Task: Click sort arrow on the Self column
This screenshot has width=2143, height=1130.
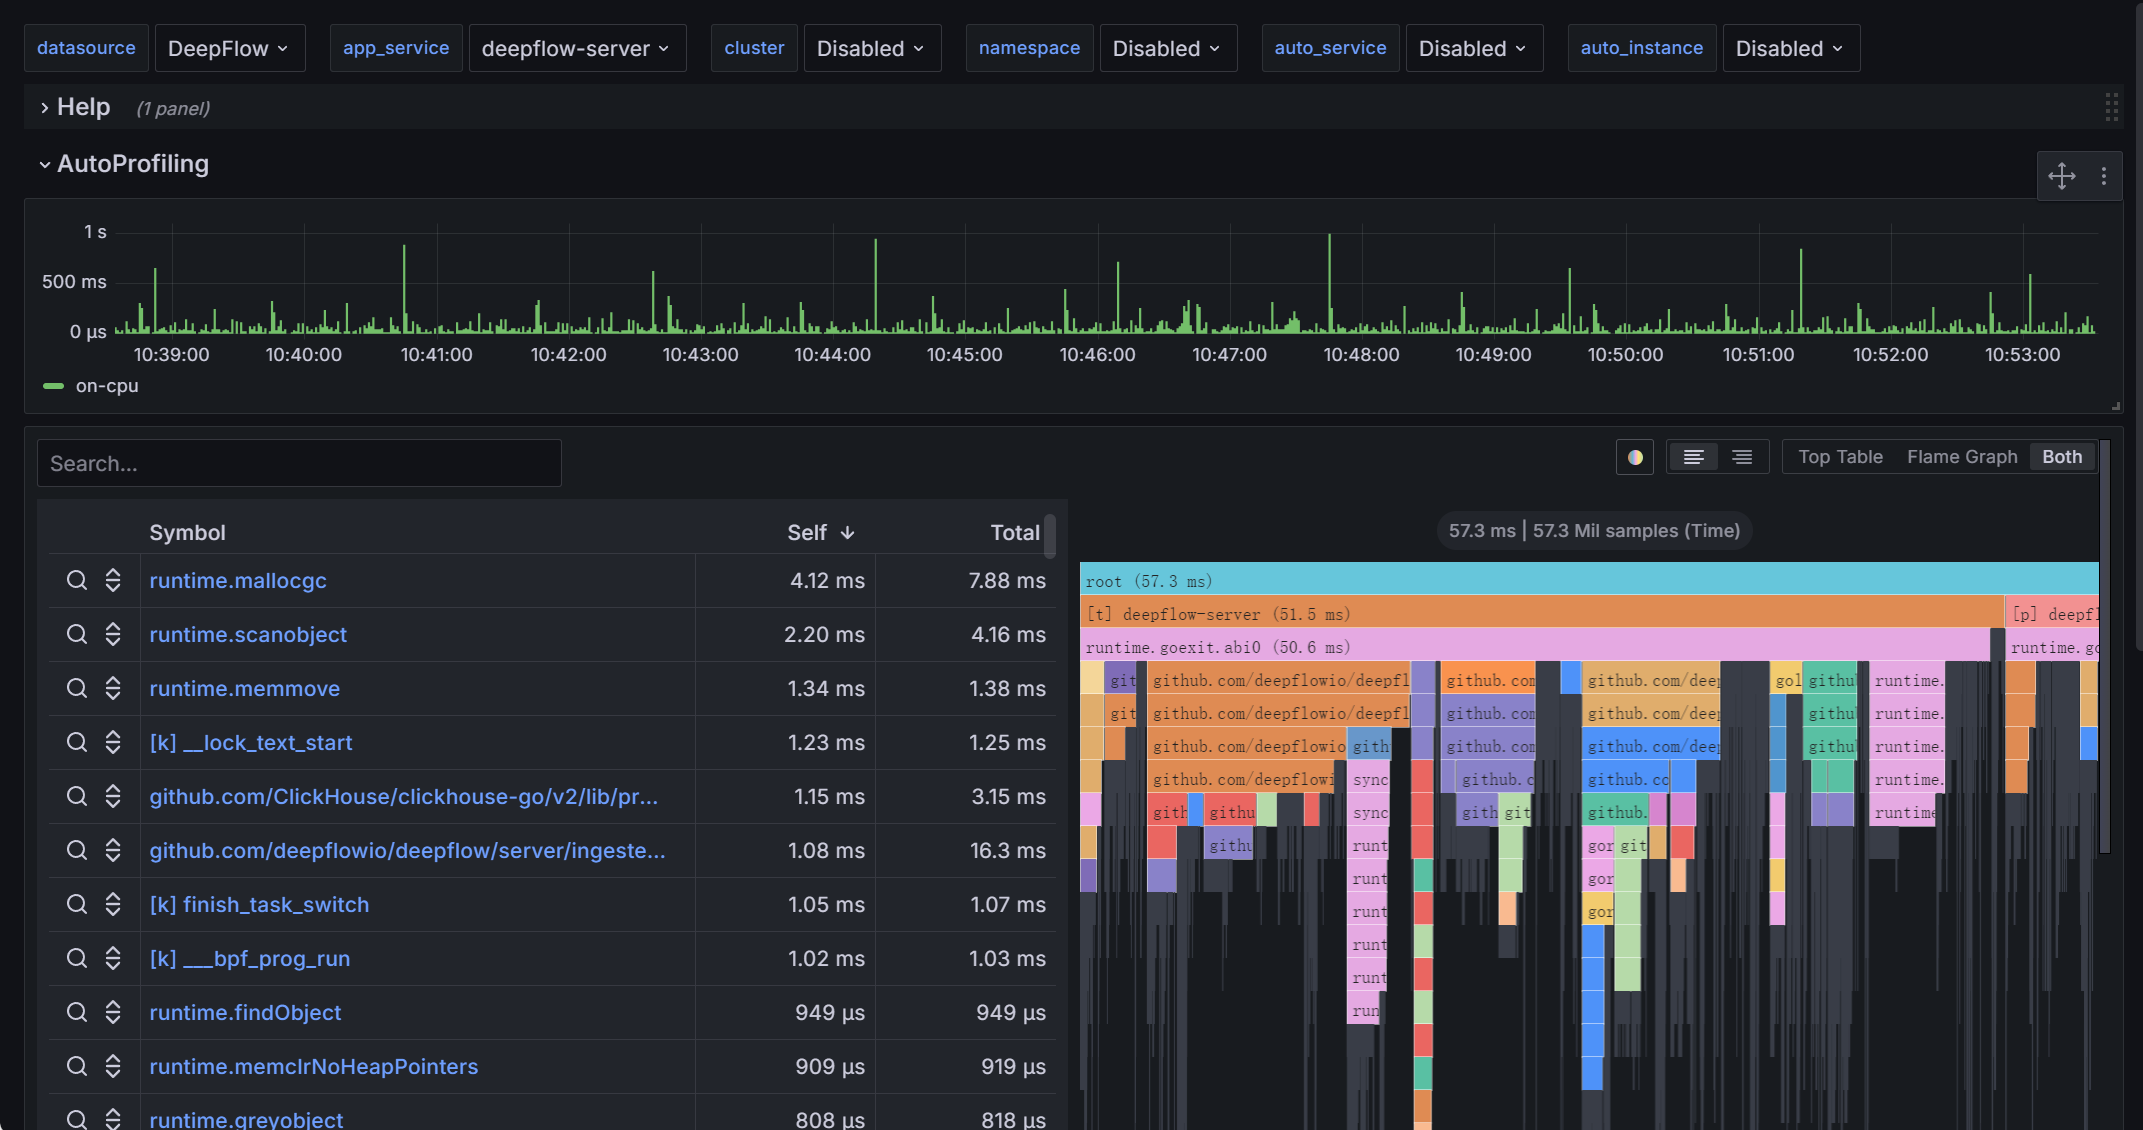Action: [848, 533]
